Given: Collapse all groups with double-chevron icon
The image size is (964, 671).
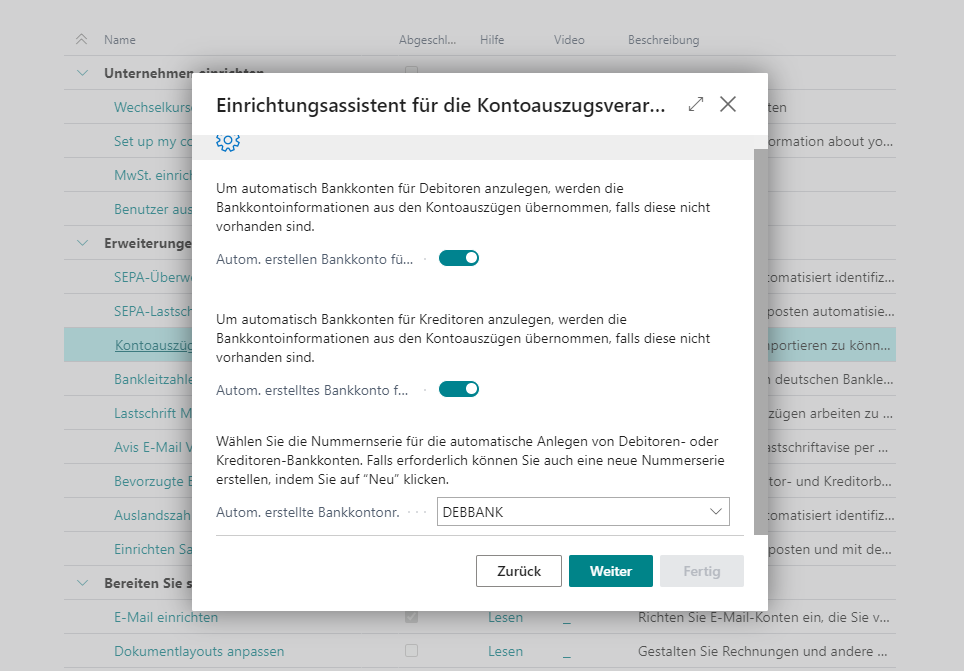Looking at the screenshot, I should pyautogui.click(x=82, y=40).
